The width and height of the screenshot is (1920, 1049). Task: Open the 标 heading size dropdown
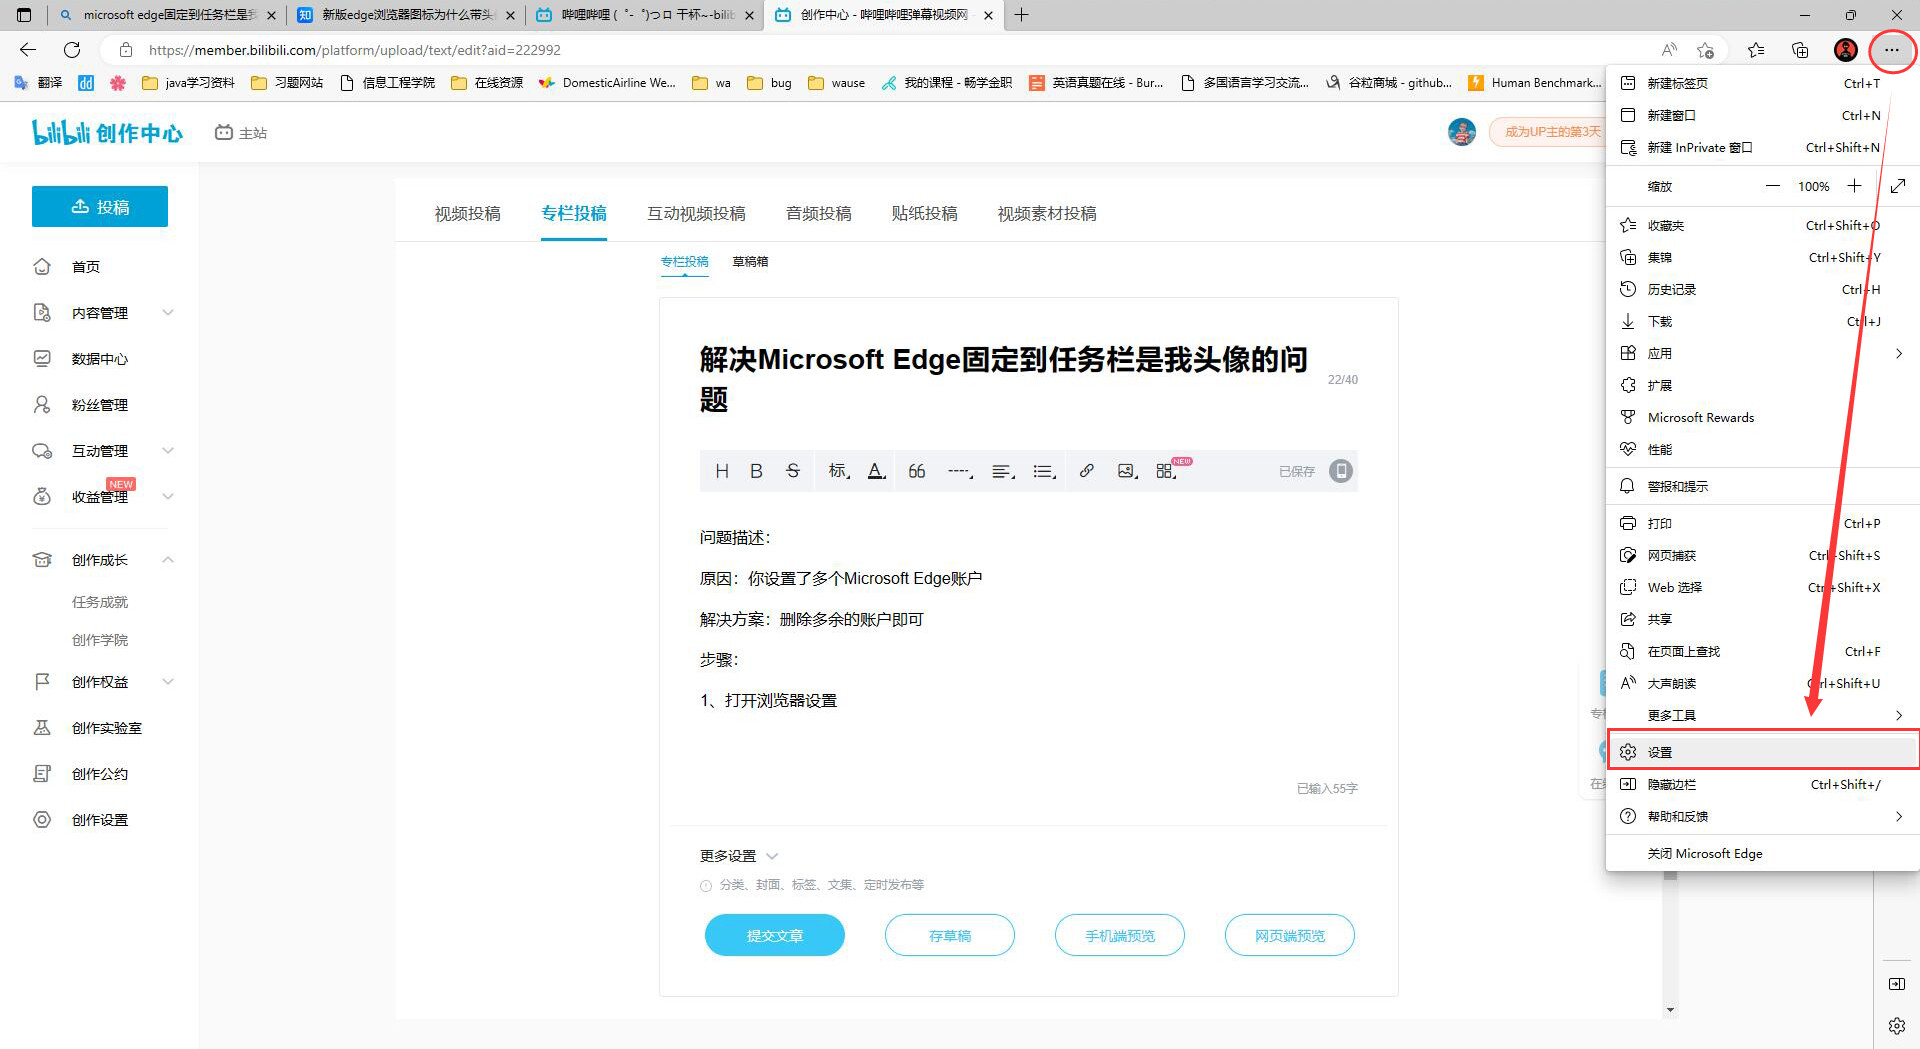tap(838, 471)
